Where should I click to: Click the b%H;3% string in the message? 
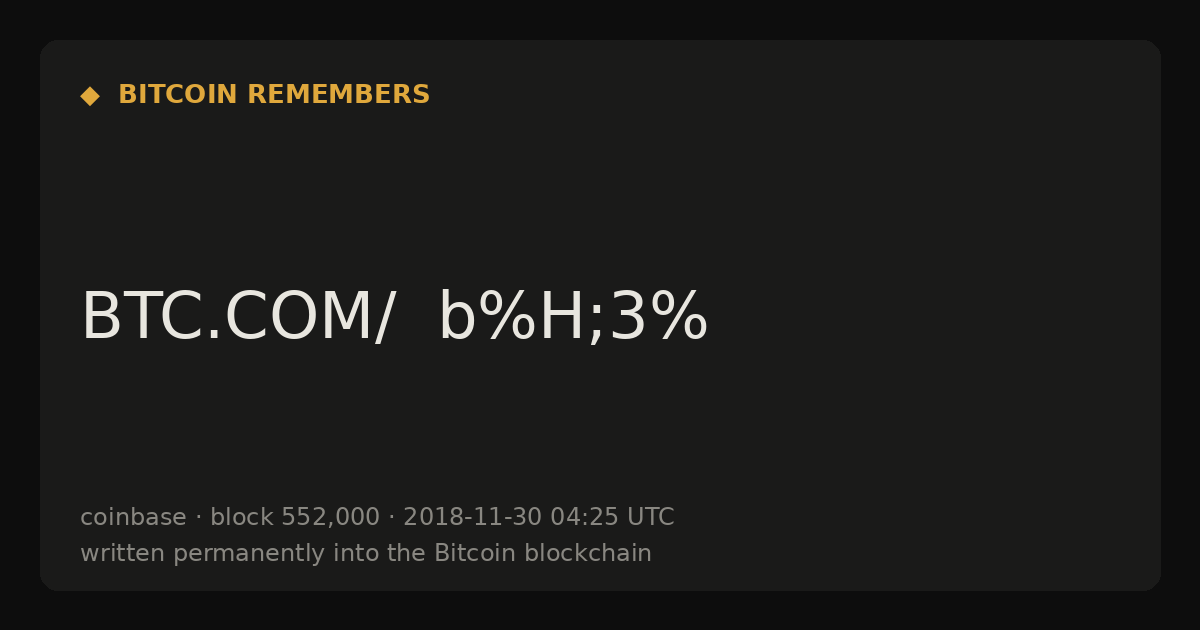point(573,318)
